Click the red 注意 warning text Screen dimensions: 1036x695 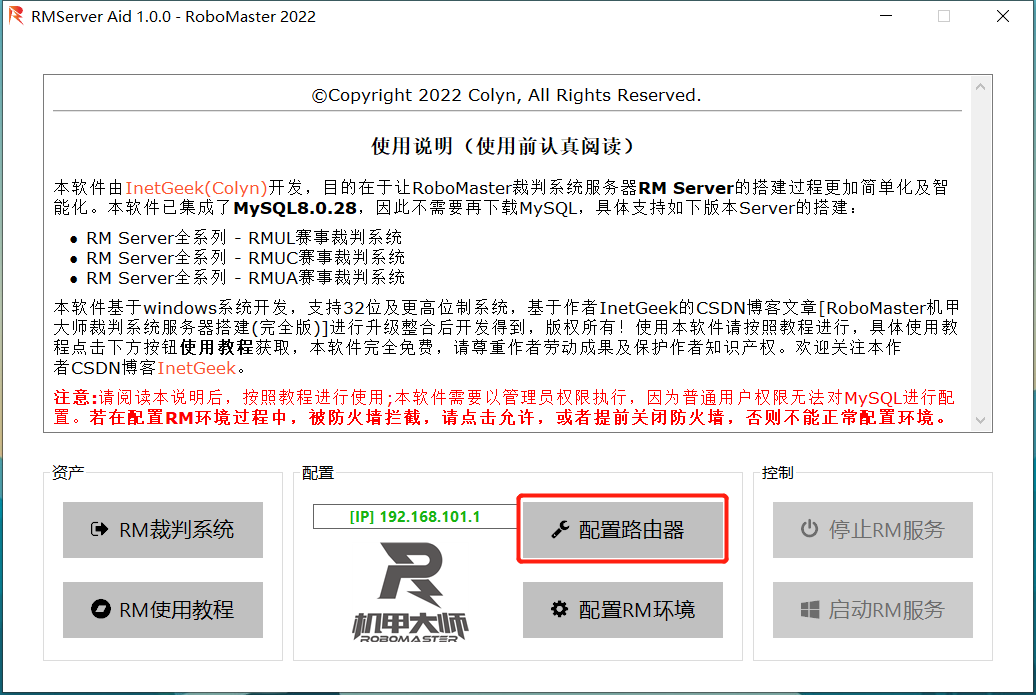504,408
